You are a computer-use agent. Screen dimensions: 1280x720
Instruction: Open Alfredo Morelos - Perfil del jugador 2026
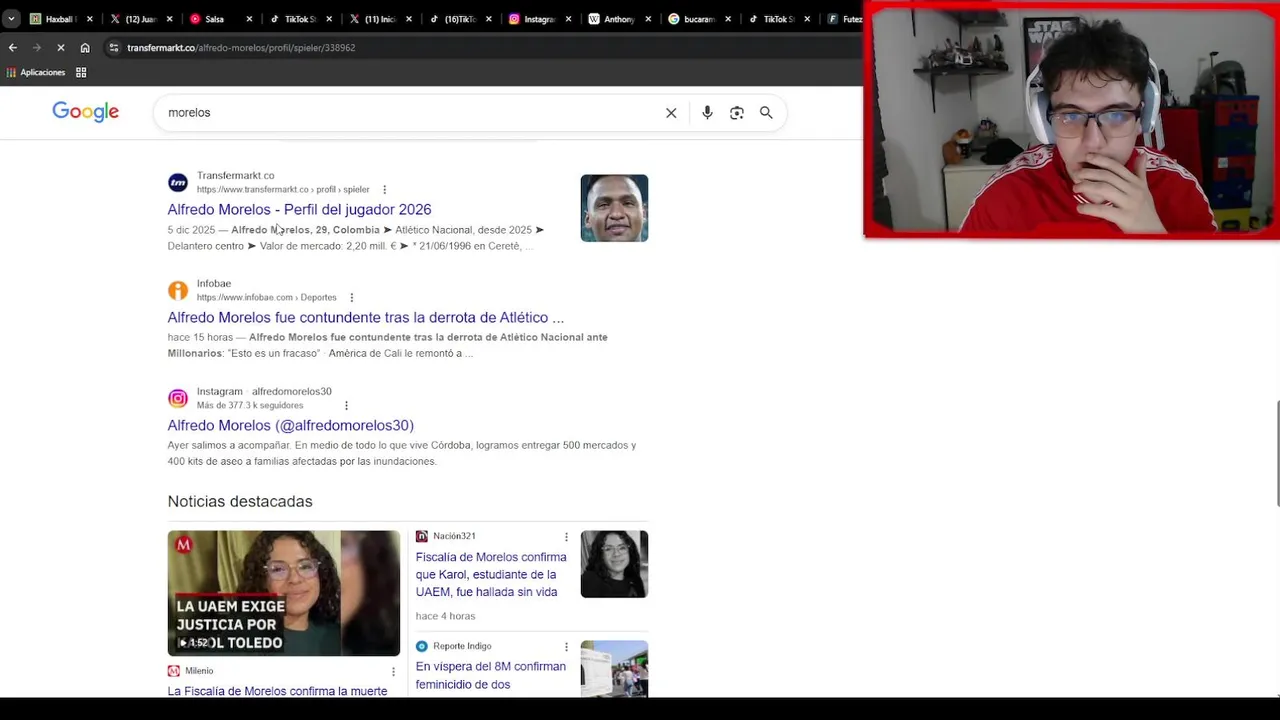299,209
